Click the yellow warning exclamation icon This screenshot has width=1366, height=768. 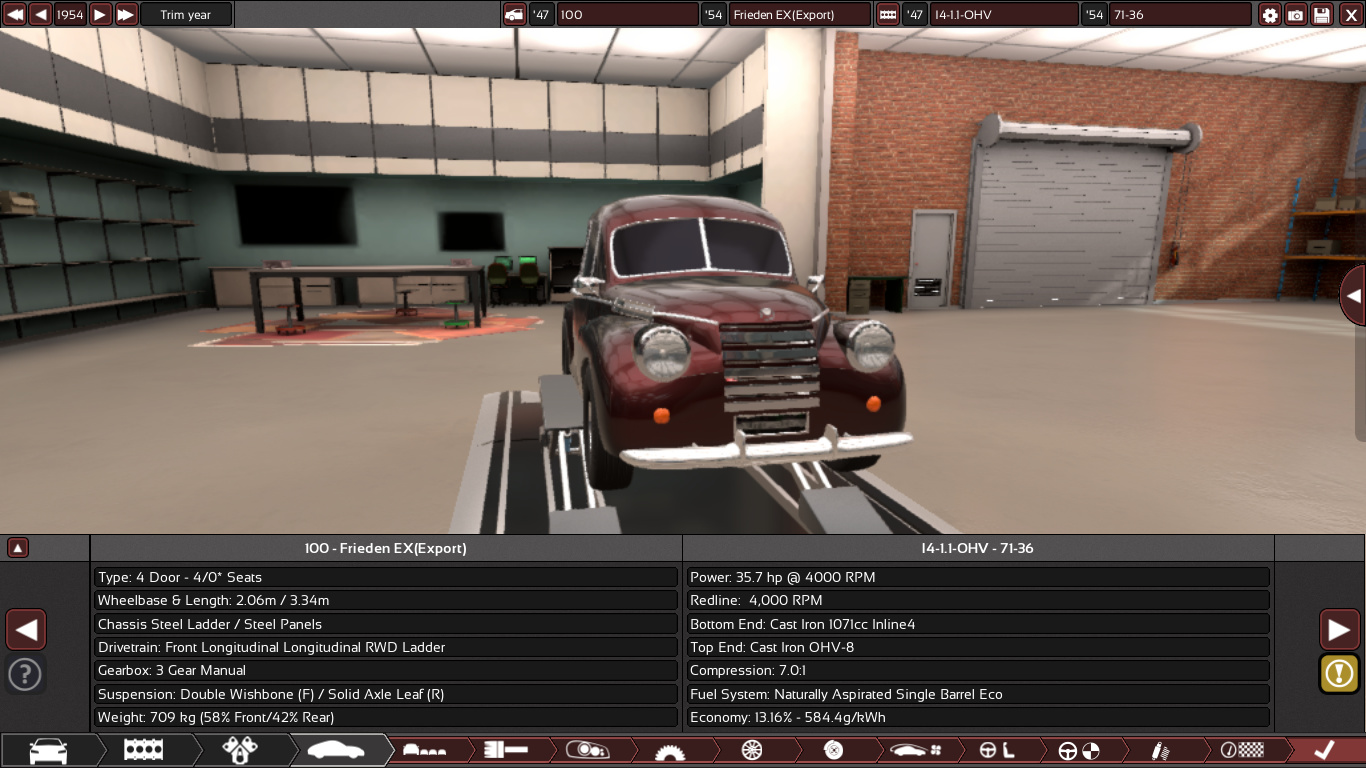pyautogui.click(x=1339, y=673)
